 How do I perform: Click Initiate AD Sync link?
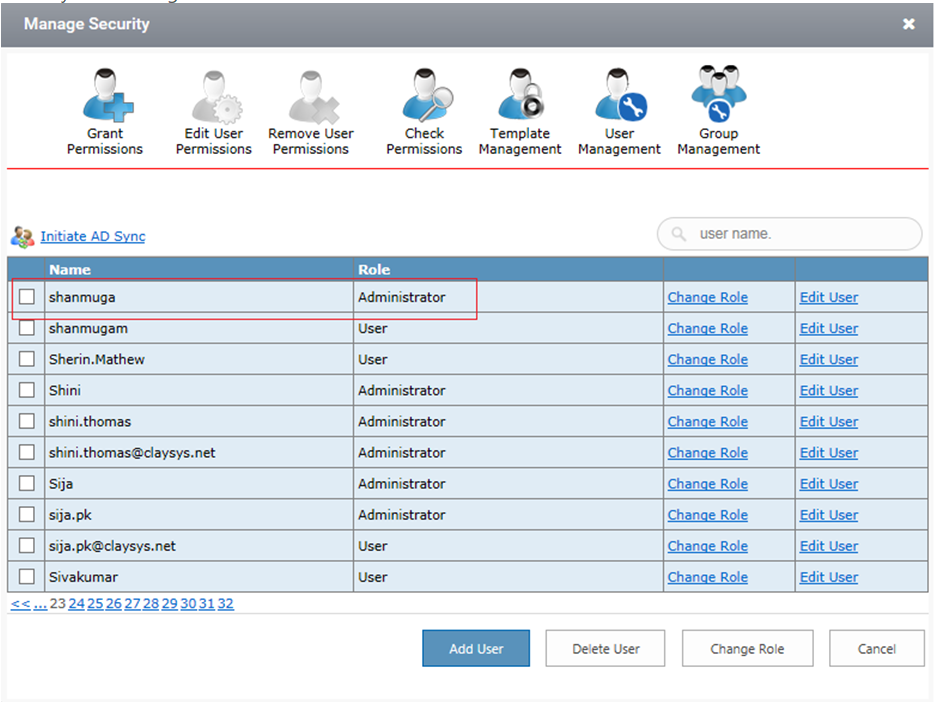pos(93,236)
